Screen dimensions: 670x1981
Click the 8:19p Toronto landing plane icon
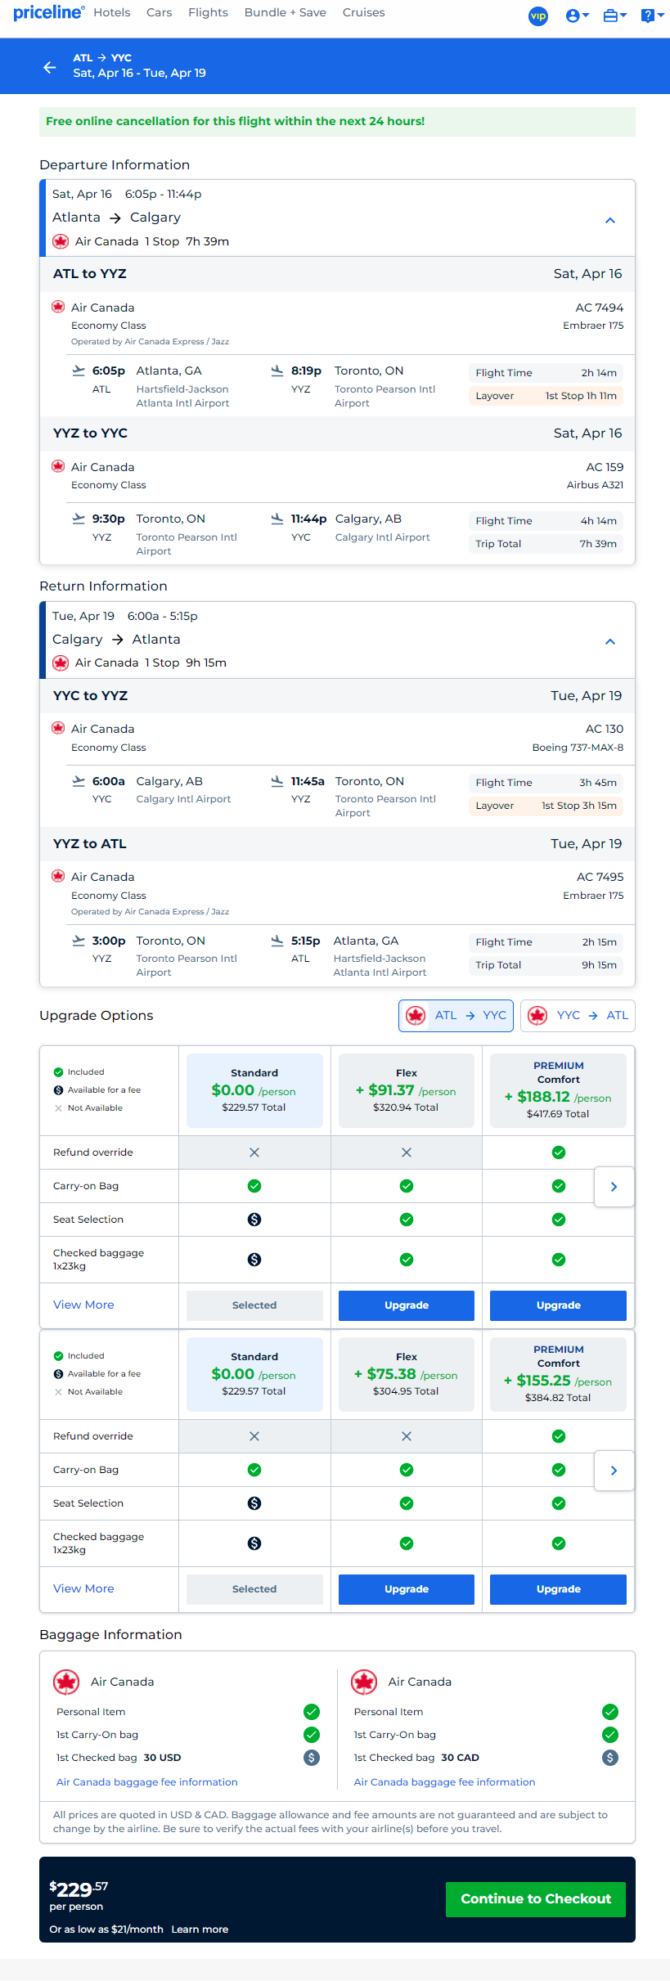278,371
